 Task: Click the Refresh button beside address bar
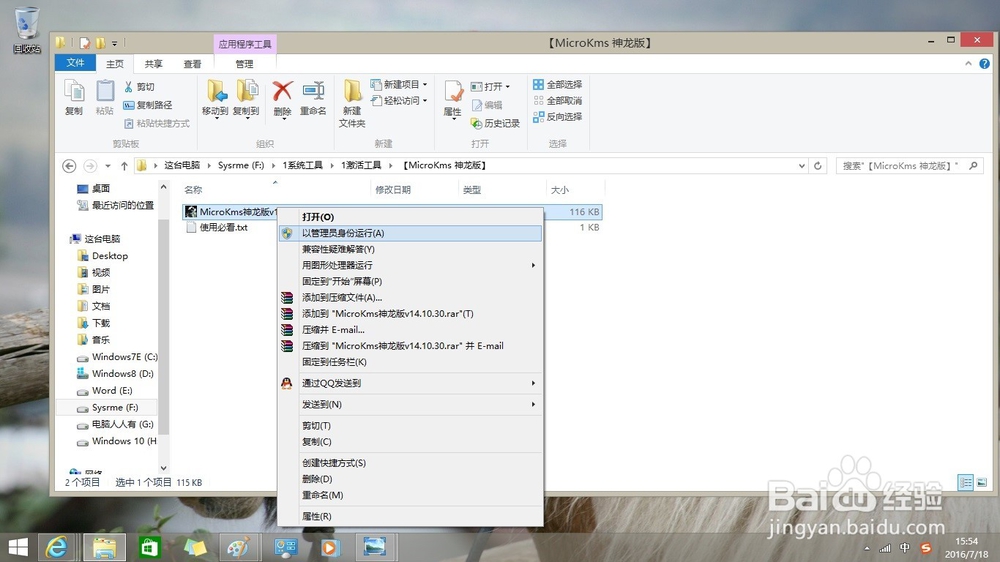(x=818, y=166)
